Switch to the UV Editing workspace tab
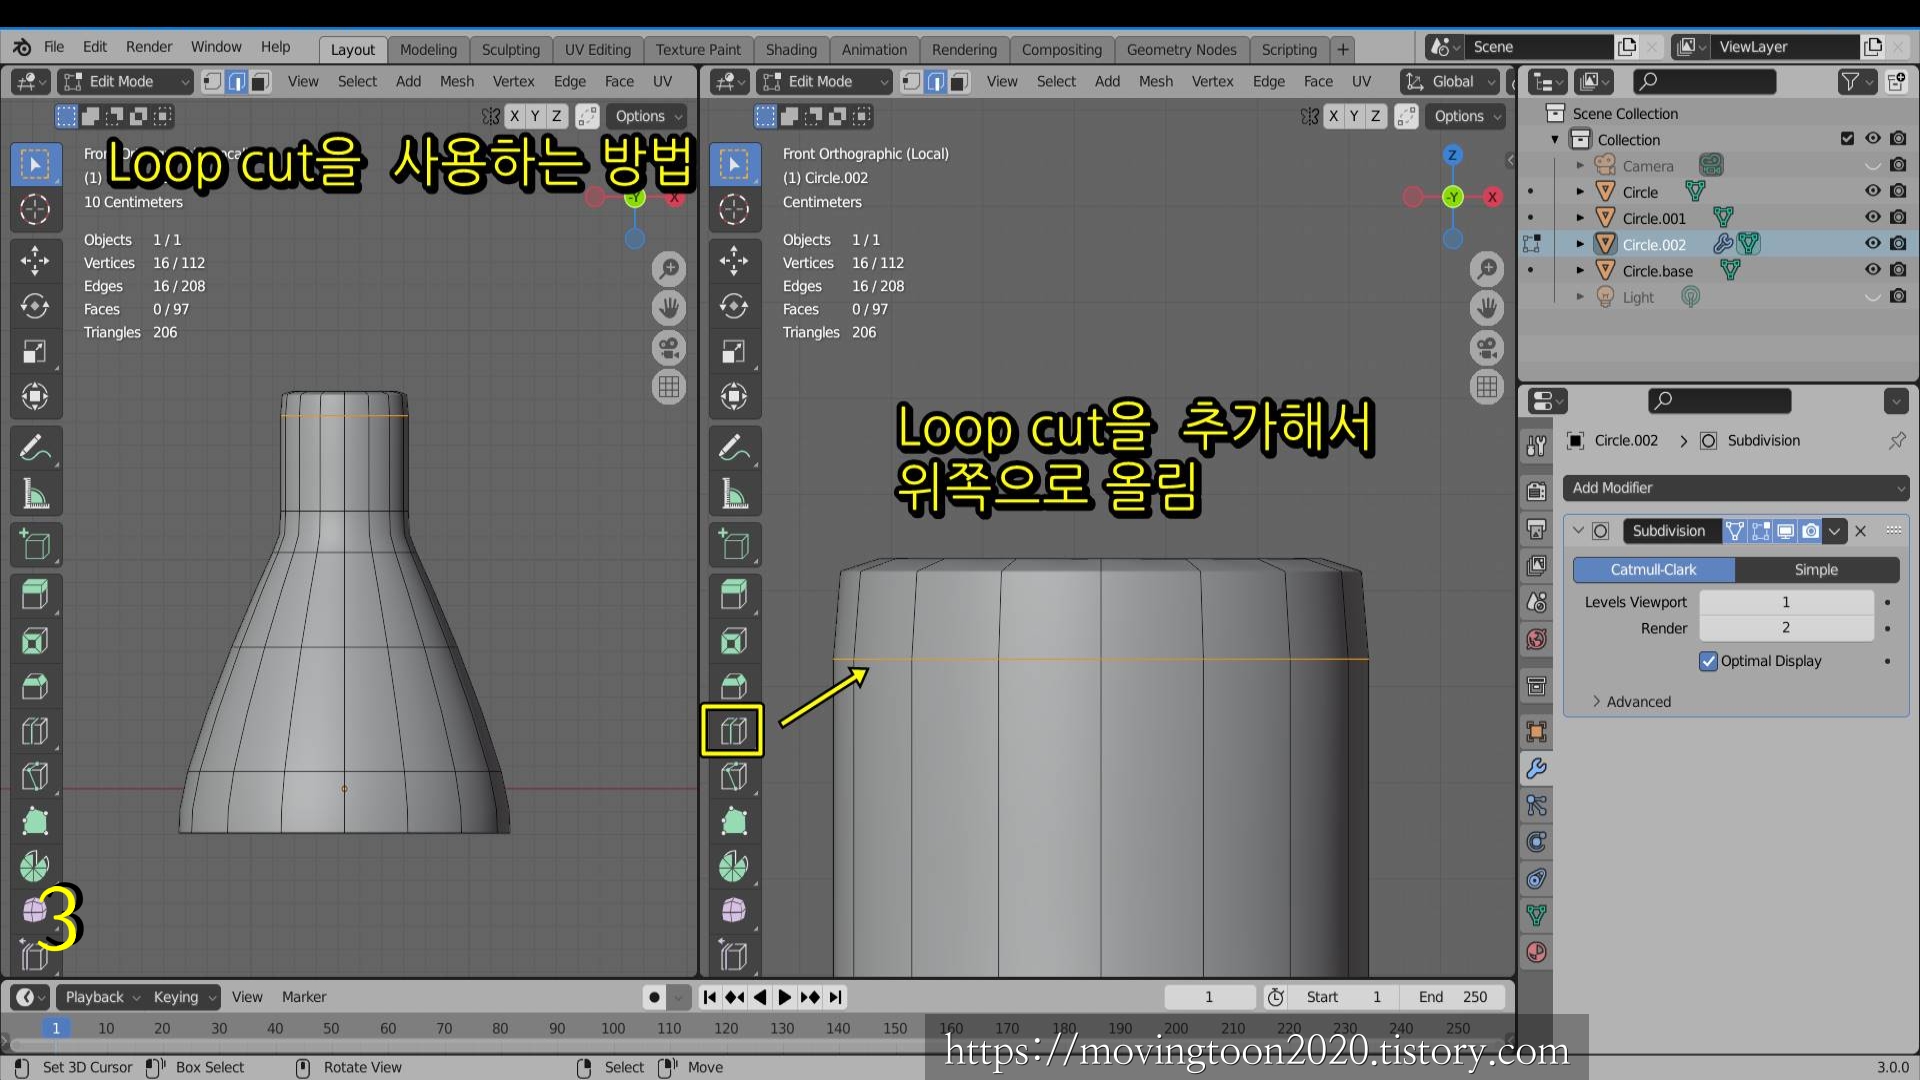Screen dimensions: 1920x1080 point(598,49)
